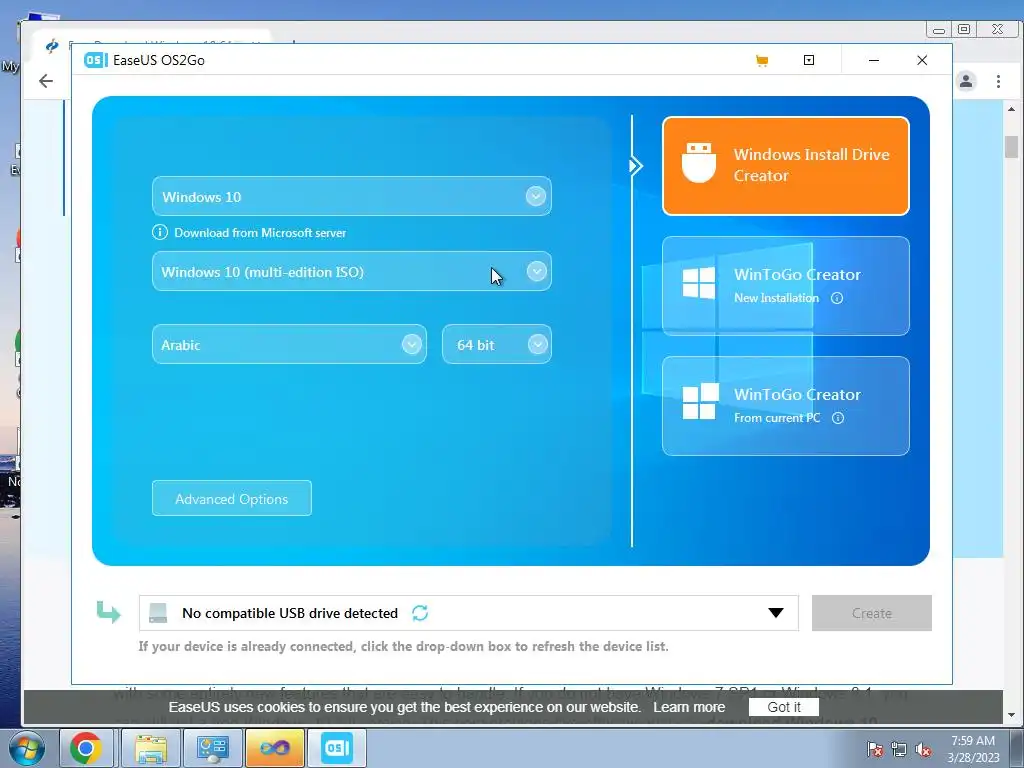The image size is (1024, 768).
Task: Open the EaseUS OS2Go title bar menu icon
Action: (x=808, y=60)
